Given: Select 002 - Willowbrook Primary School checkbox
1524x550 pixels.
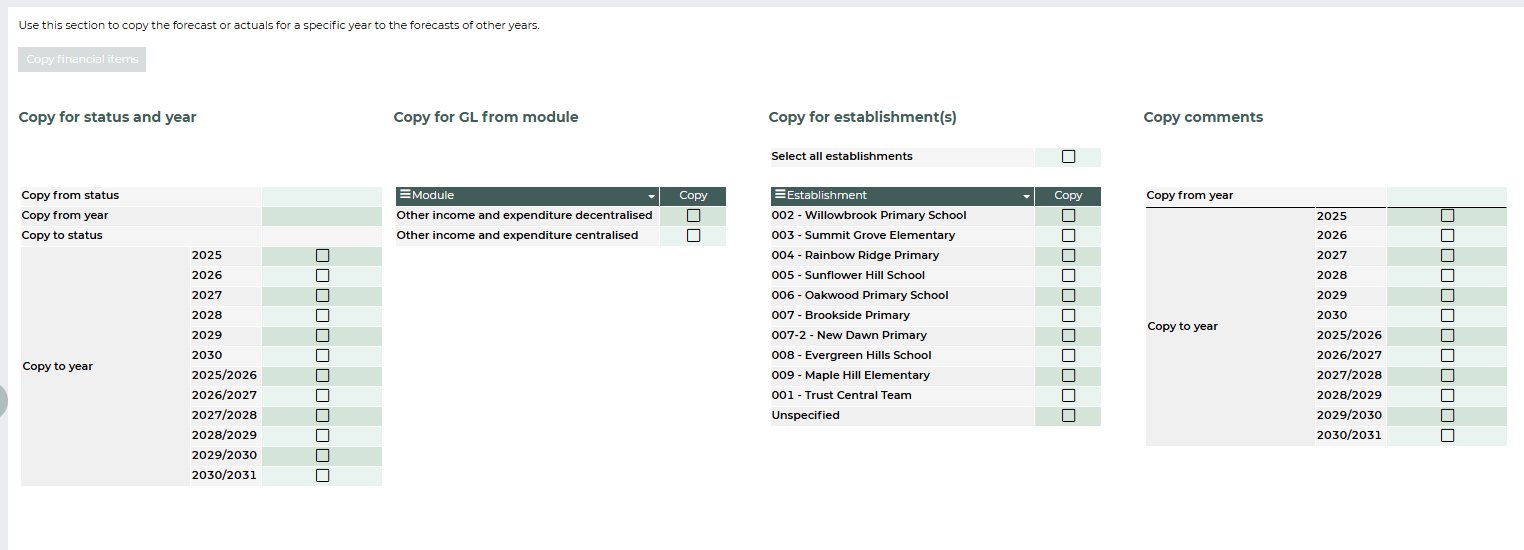Looking at the screenshot, I should pos(1068,215).
